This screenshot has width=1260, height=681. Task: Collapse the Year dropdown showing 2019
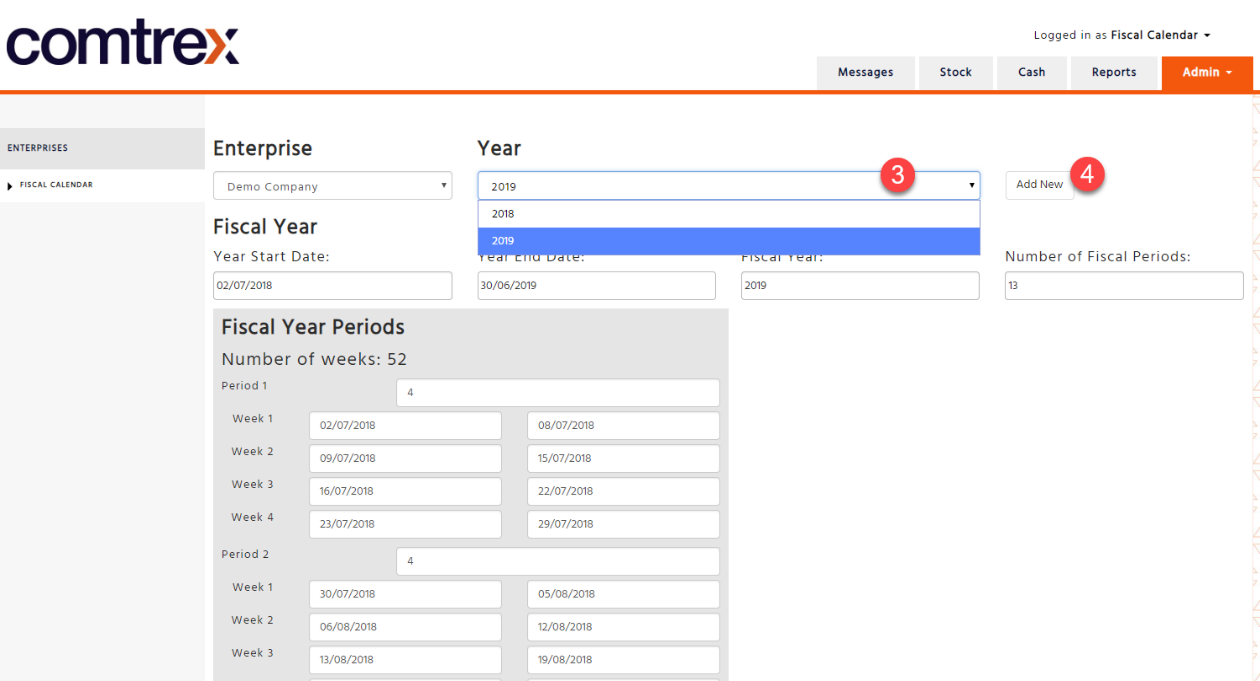729,186
